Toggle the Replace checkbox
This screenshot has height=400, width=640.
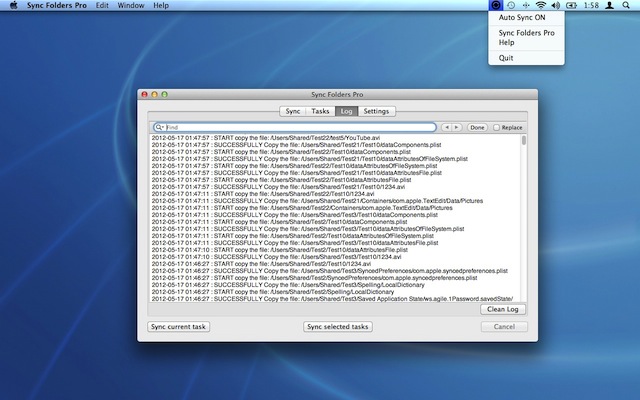(x=495, y=128)
